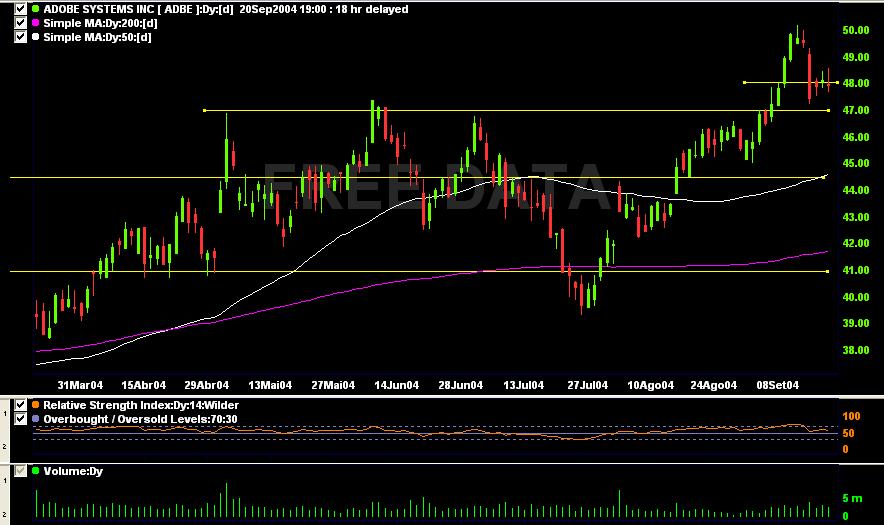This screenshot has width=884, height=525.
Task: Click the green Volume color dot
Action: (x=36, y=471)
